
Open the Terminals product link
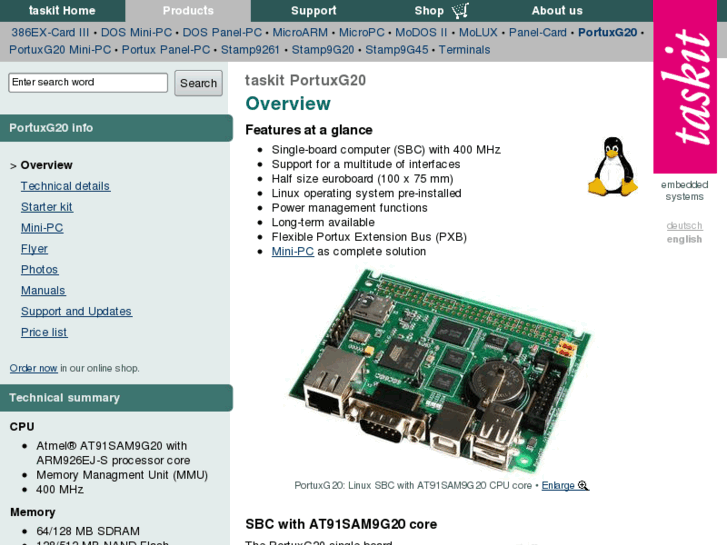pyautogui.click(x=464, y=50)
